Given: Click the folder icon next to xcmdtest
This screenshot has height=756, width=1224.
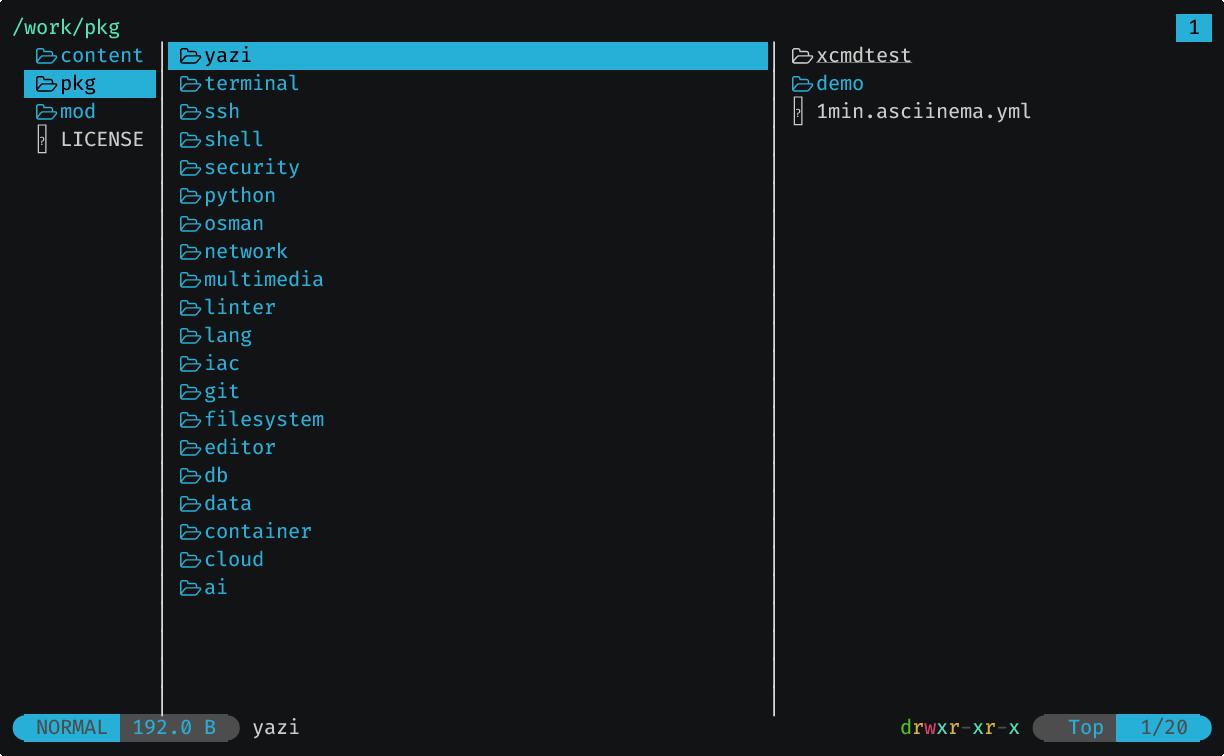Looking at the screenshot, I should point(802,56).
